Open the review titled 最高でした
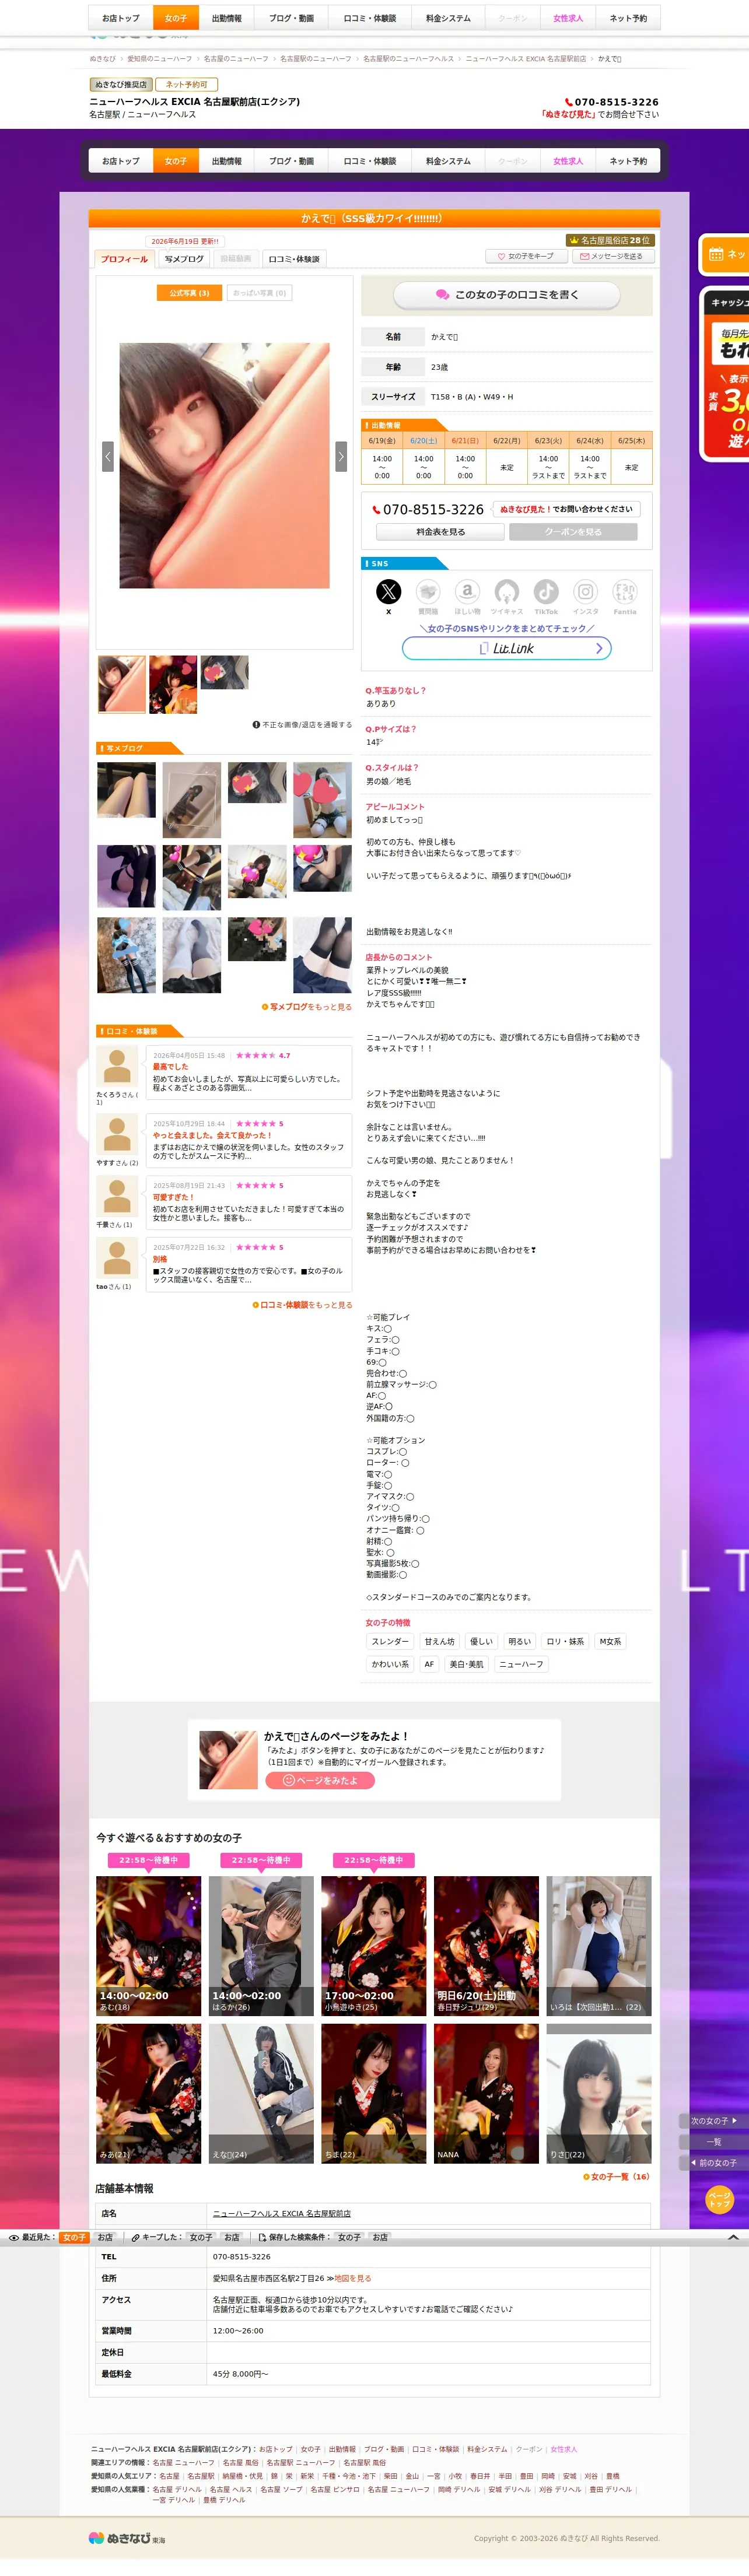Screen dimensions: 749x2576 pyautogui.click(x=170, y=1067)
